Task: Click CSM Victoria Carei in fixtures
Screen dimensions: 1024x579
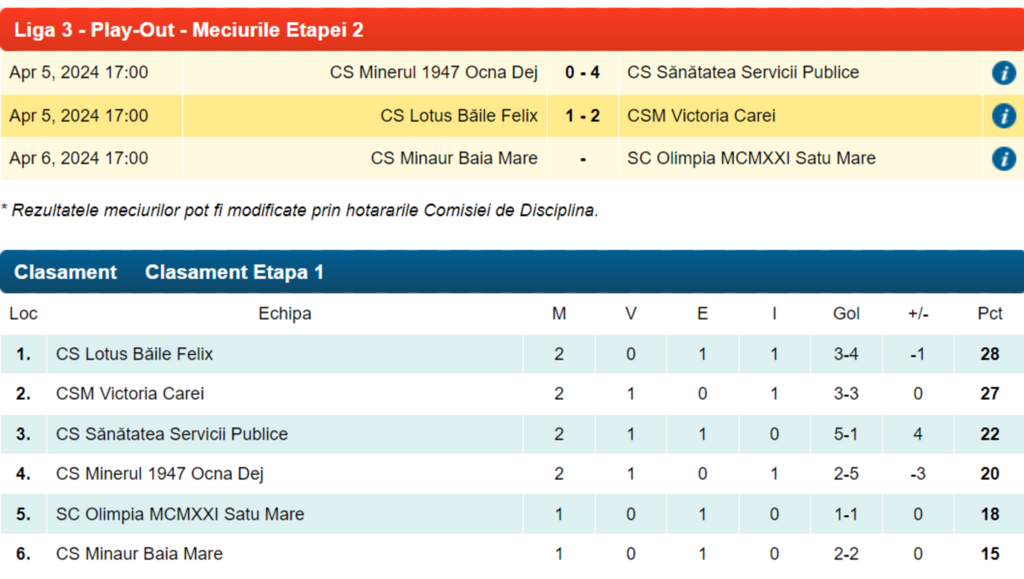Action: coord(701,116)
